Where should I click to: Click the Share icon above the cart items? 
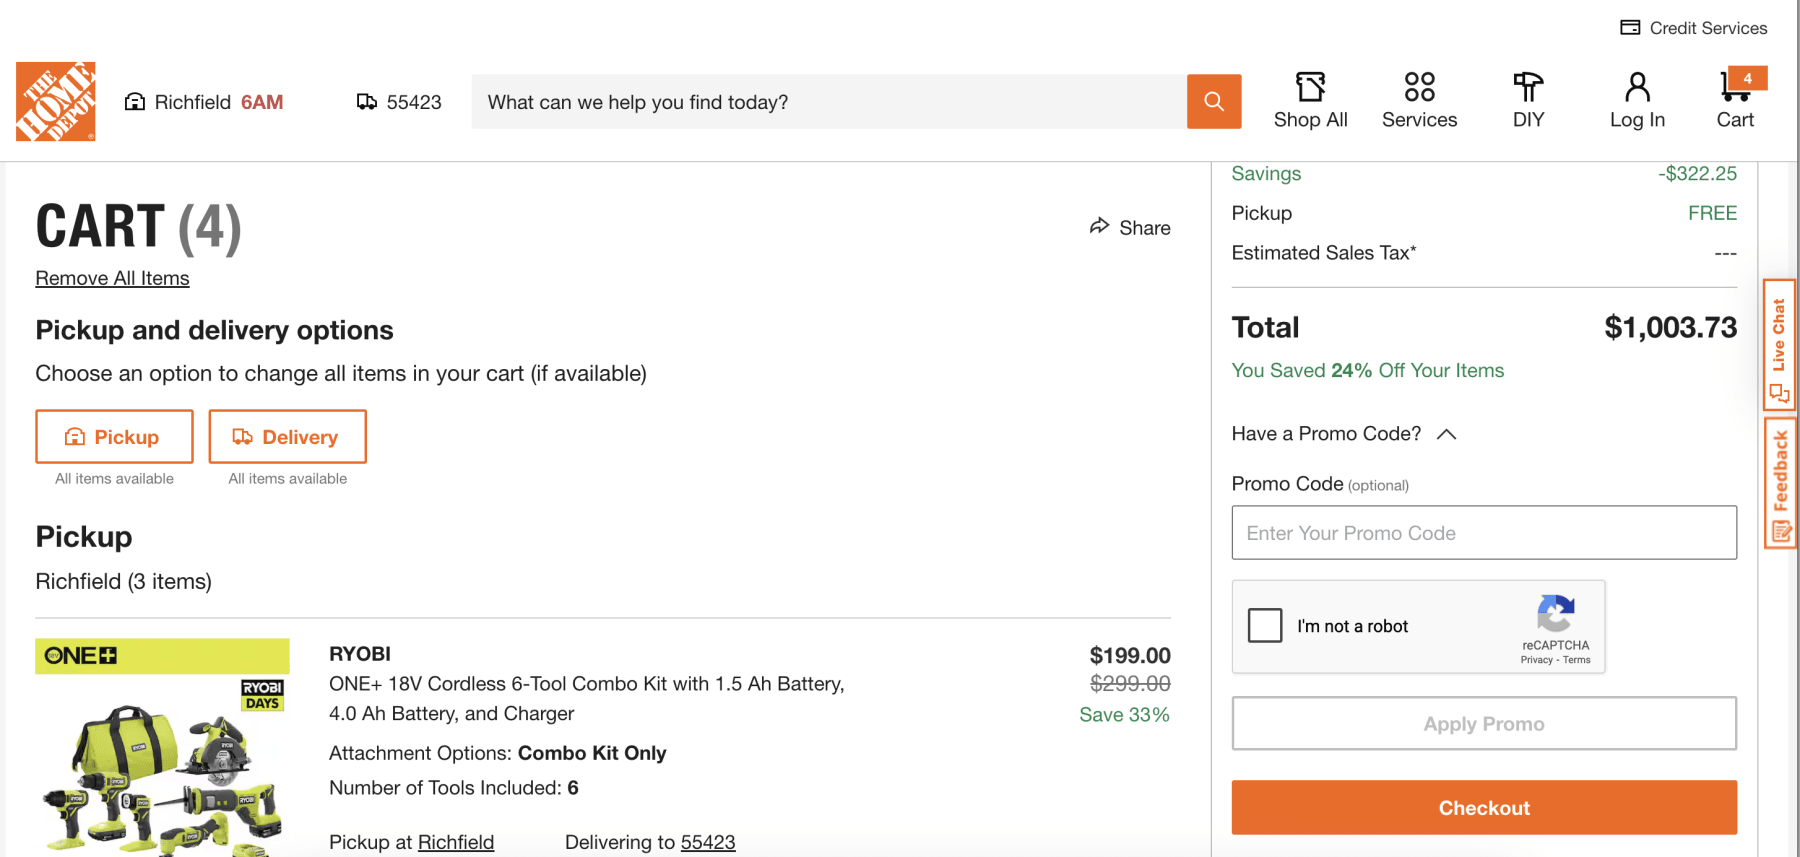(x=1100, y=227)
